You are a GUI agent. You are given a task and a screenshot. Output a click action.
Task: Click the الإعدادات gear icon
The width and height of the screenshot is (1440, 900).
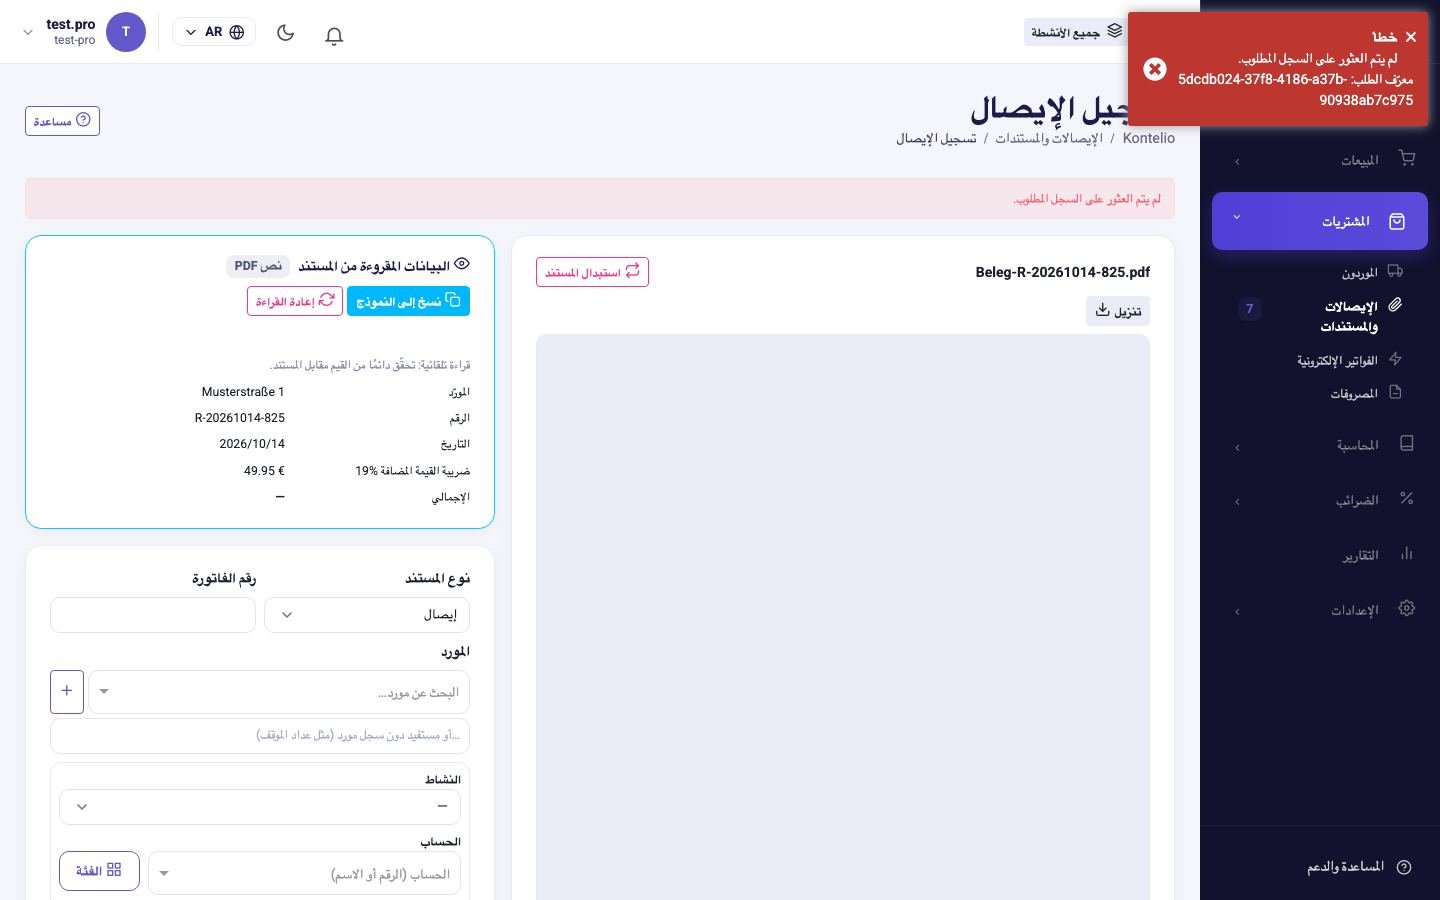1407,608
